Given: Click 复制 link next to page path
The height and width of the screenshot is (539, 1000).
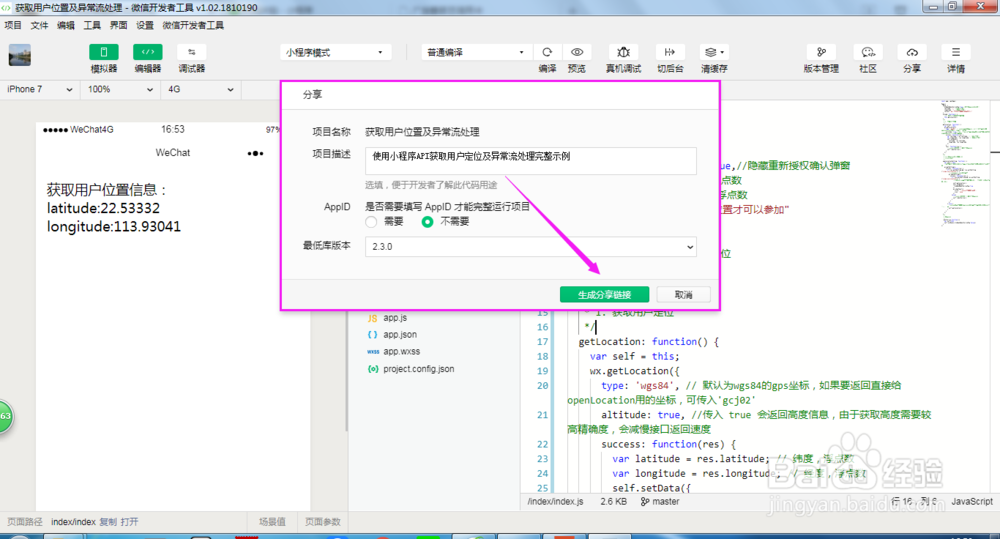Looking at the screenshot, I should point(108,522).
